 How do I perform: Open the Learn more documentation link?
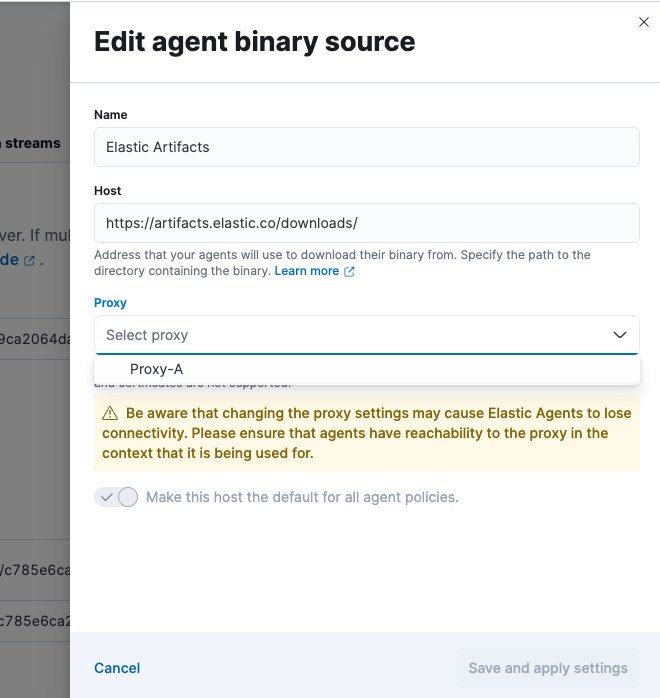coord(307,271)
